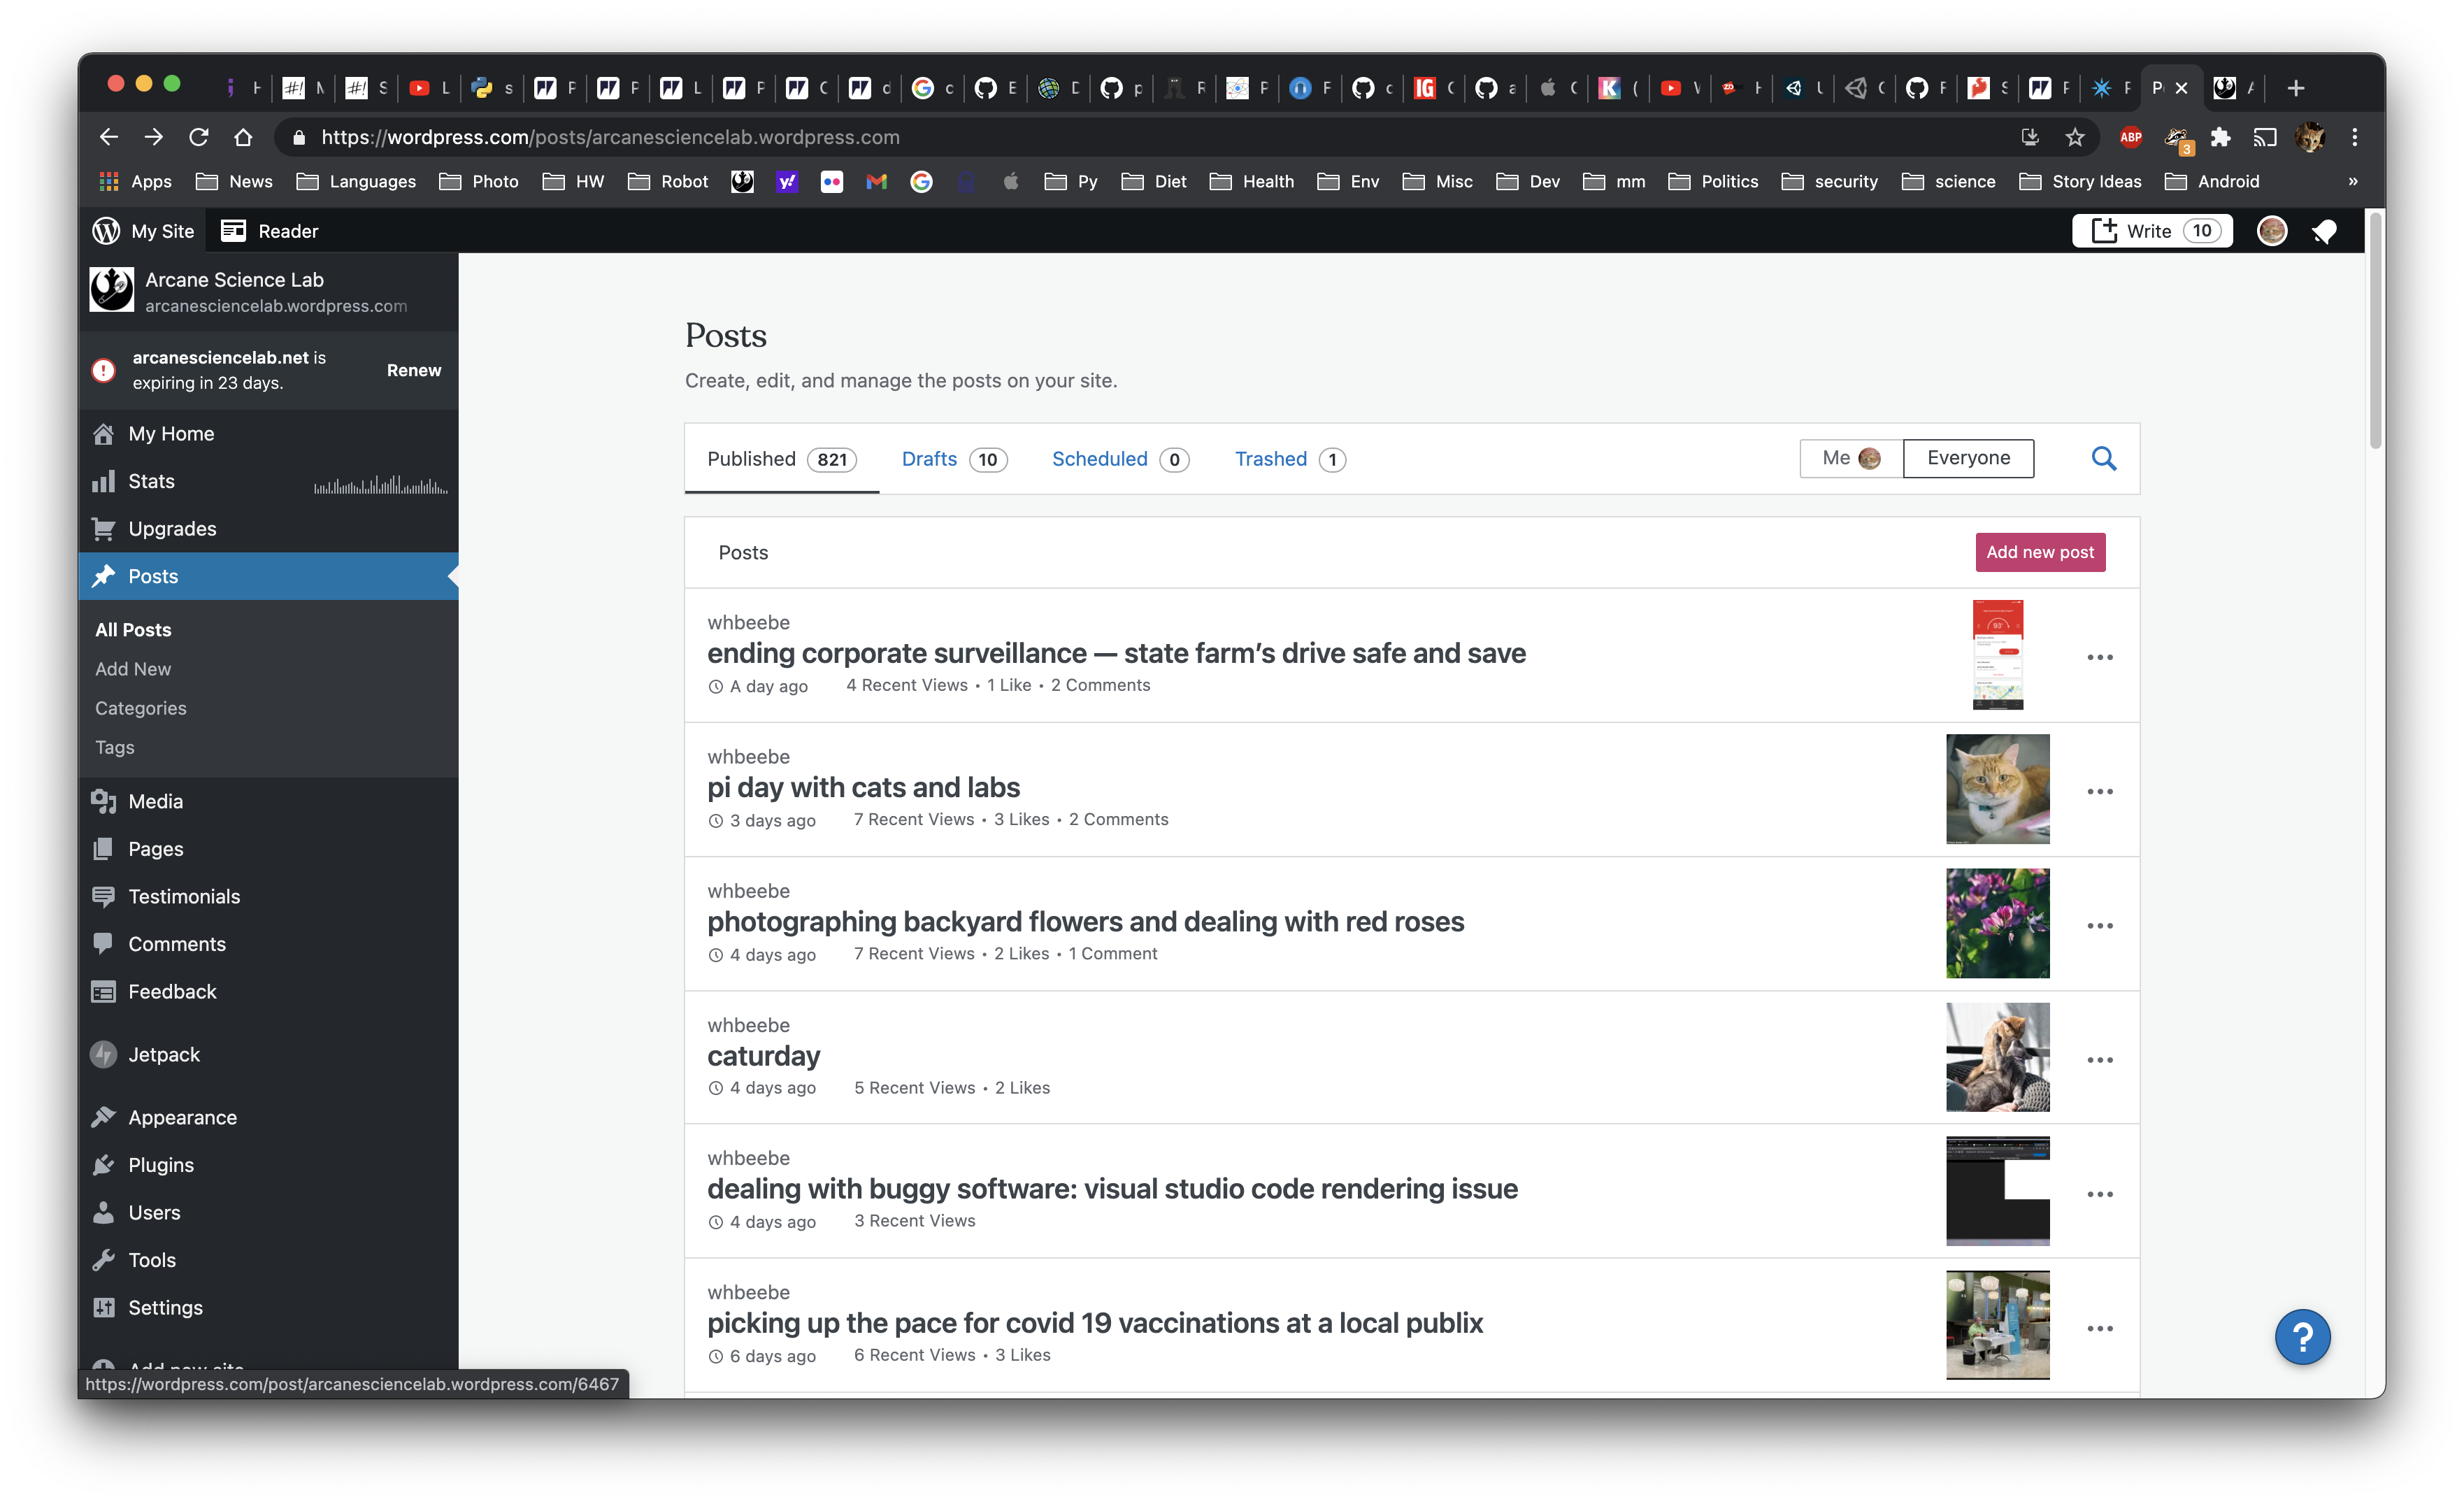Click the install app icon in address bar
The image size is (2464, 1502).
coord(2030,137)
